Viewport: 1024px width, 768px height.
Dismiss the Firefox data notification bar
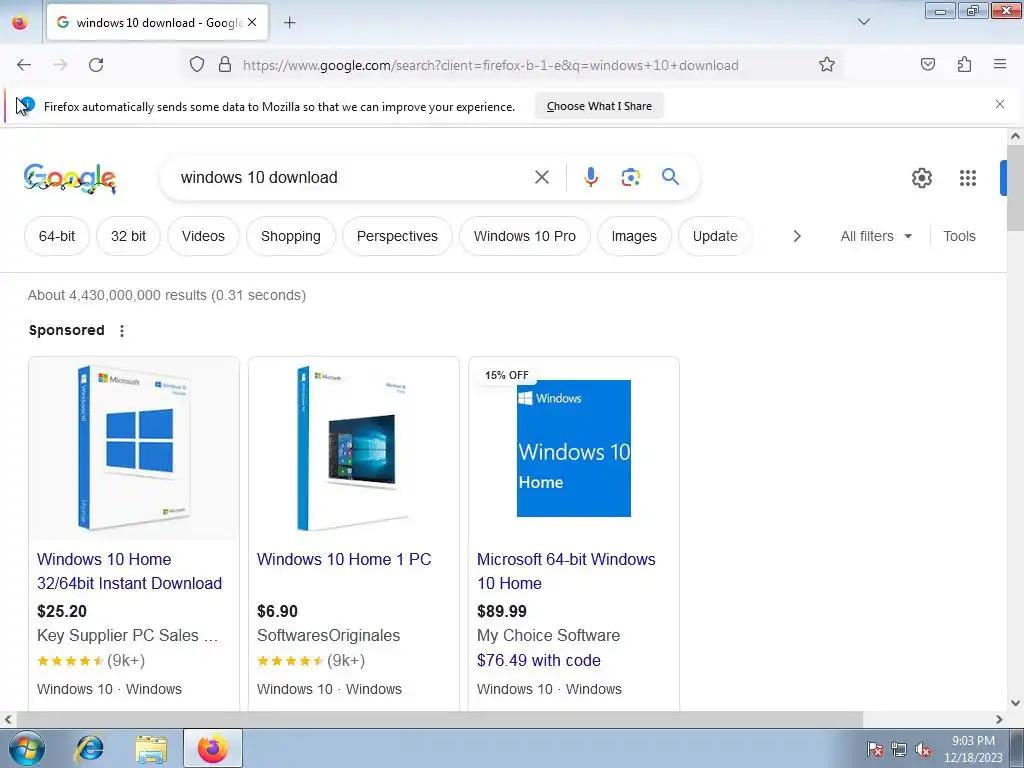[x=1000, y=104]
